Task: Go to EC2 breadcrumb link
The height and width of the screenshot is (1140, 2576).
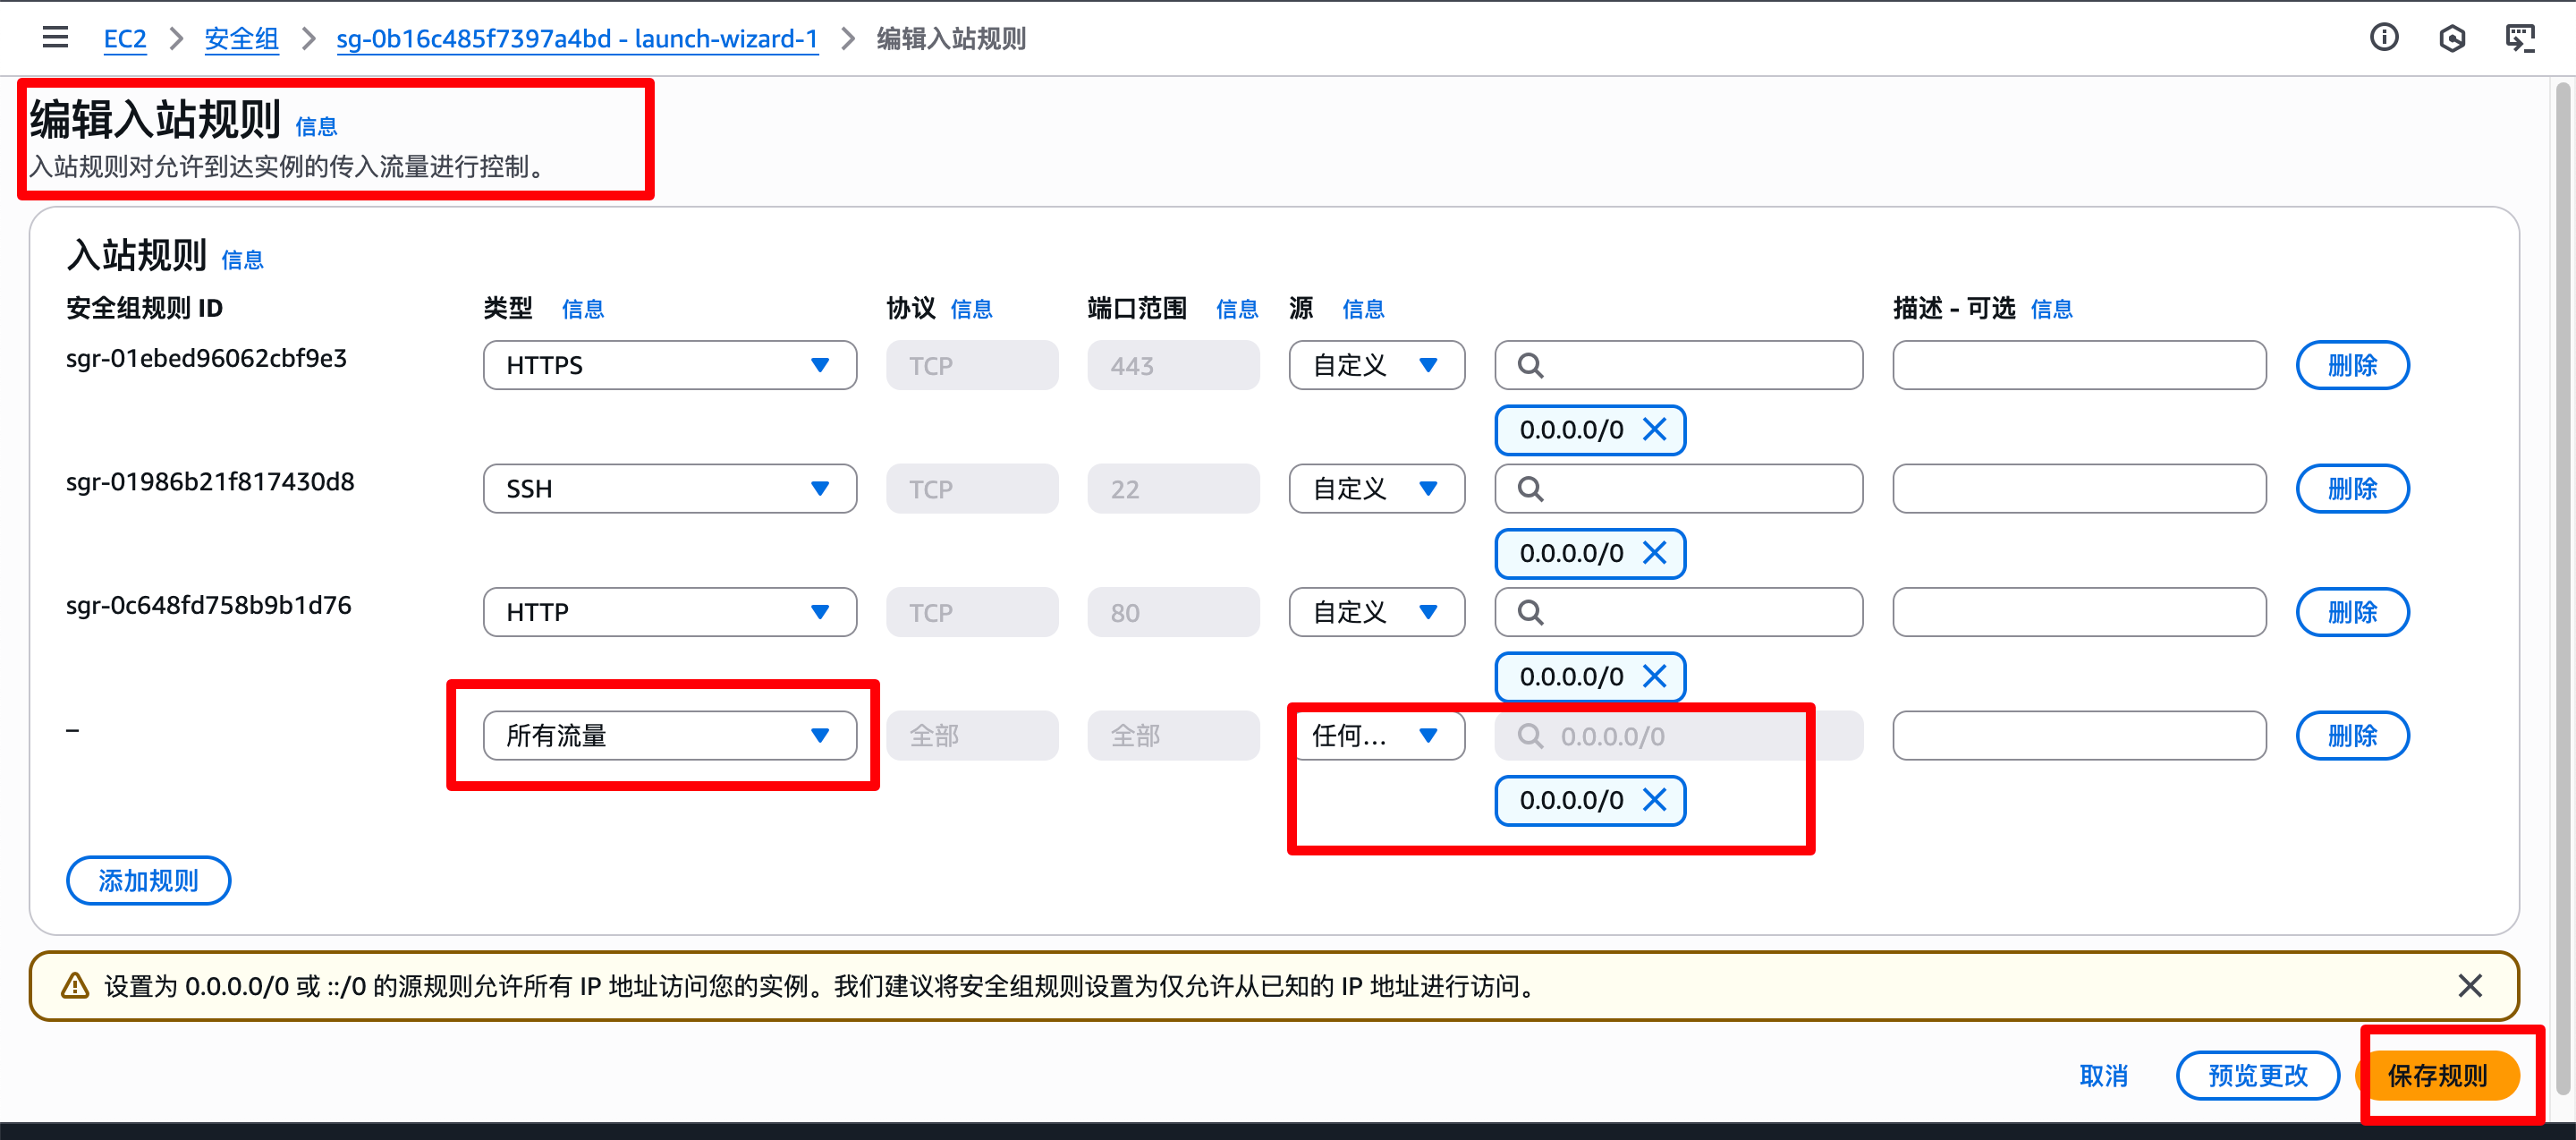Action: [x=125, y=39]
